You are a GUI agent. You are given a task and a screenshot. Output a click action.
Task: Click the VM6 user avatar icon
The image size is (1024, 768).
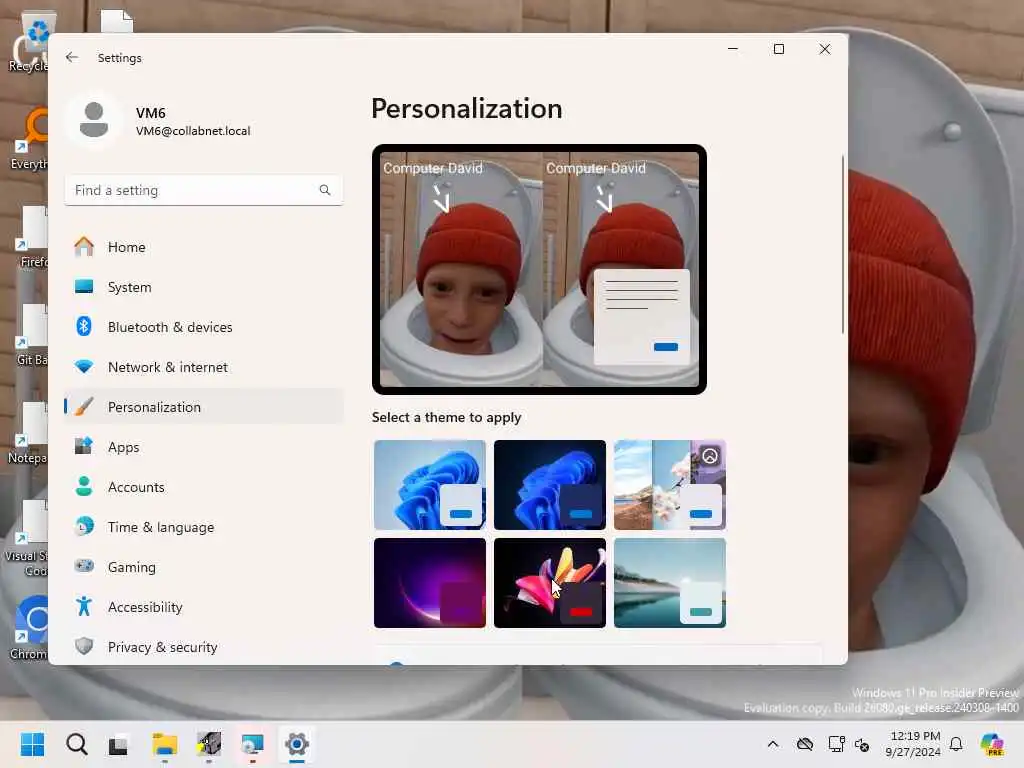[94, 120]
